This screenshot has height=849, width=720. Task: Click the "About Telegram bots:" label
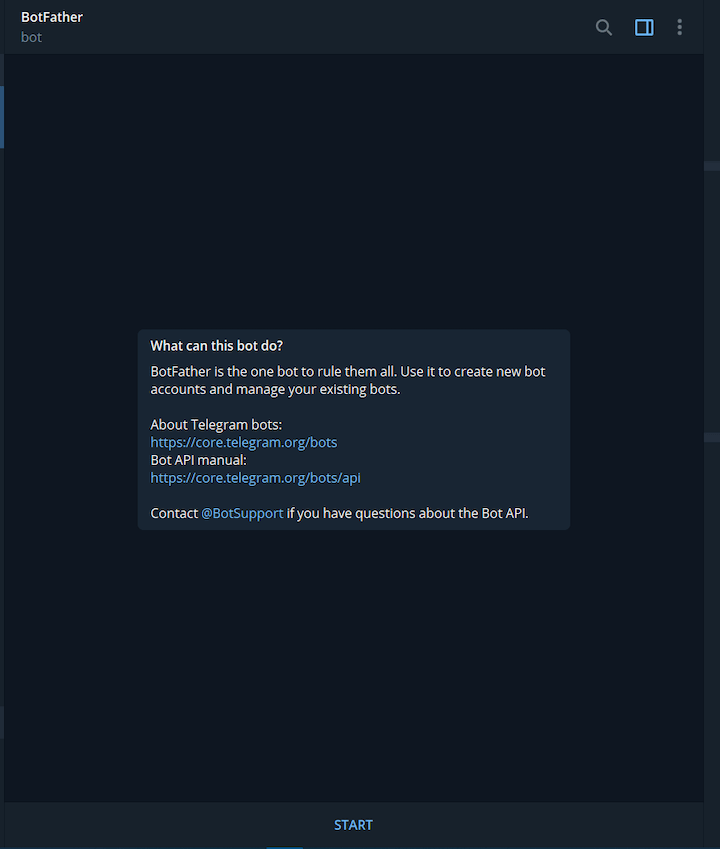pos(216,424)
